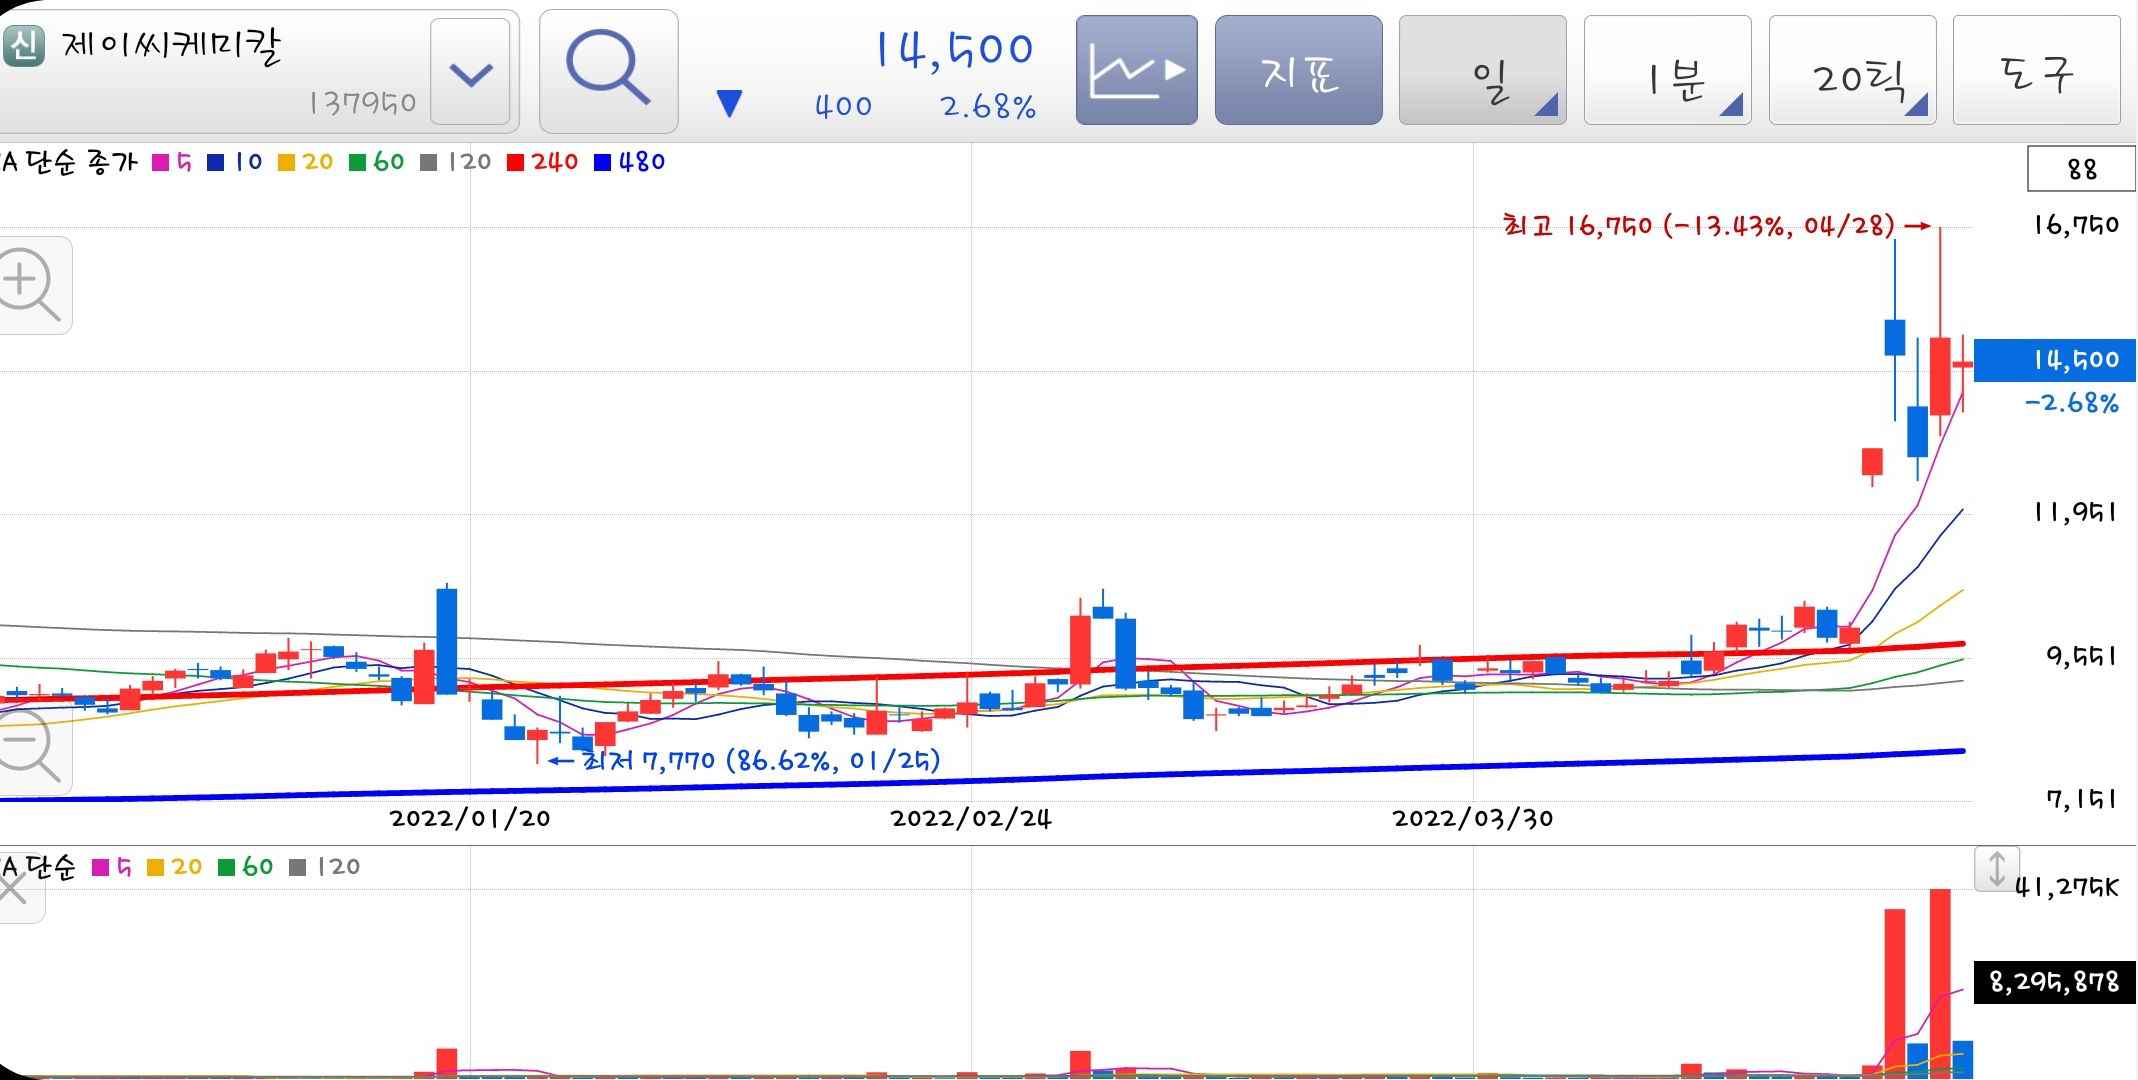Click the blue 480 moving average legend

(629, 162)
